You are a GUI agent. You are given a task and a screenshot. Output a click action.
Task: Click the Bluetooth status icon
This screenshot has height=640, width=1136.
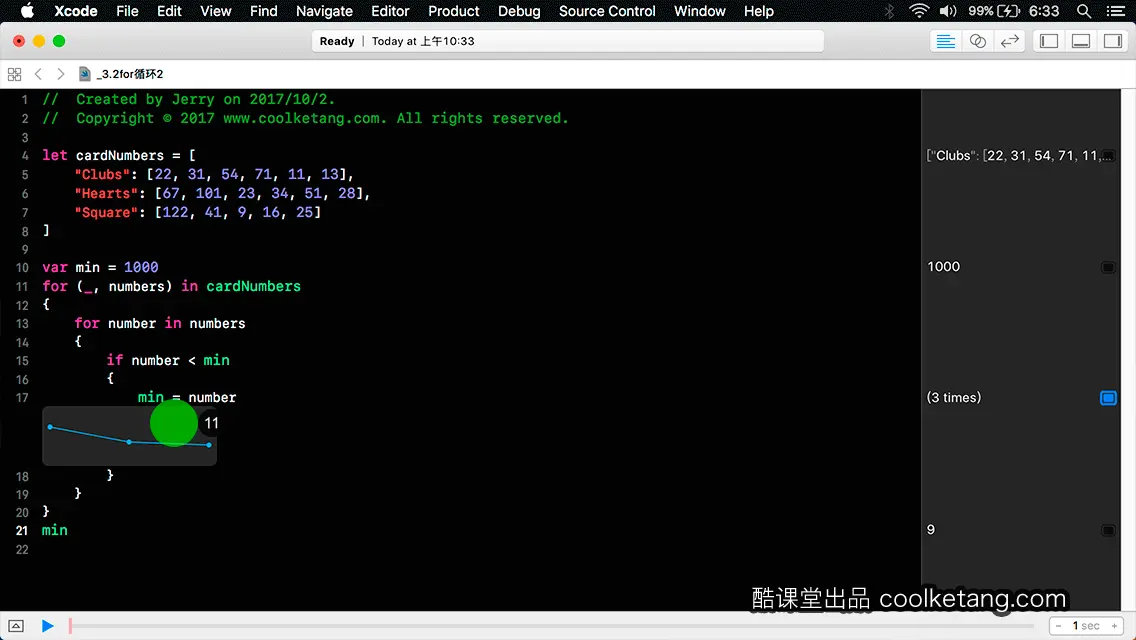pos(890,11)
